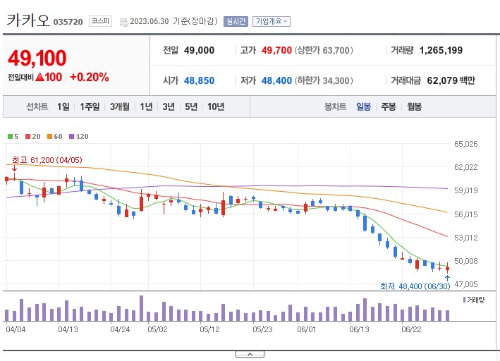This screenshot has height=361, width=500.
Task: Switch to 주봉 candlestick chart
Action: coord(388,107)
